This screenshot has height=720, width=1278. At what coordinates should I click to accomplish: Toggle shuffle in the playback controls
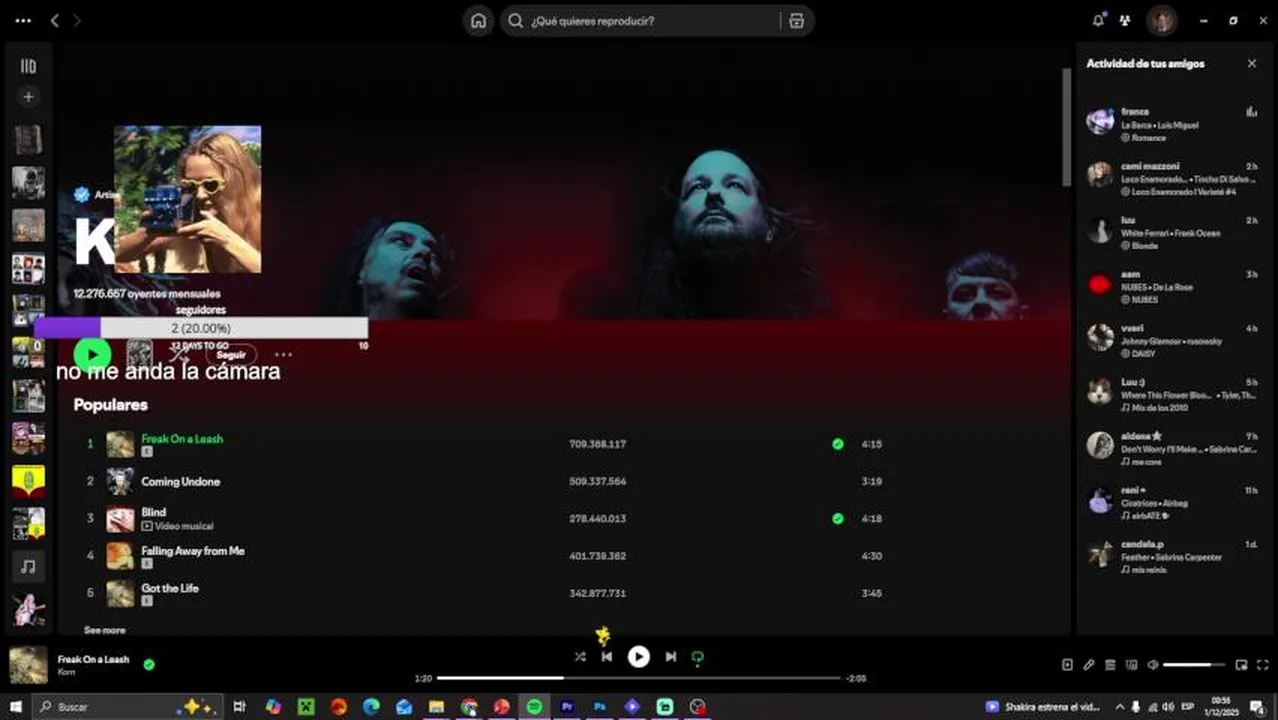[x=580, y=657]
